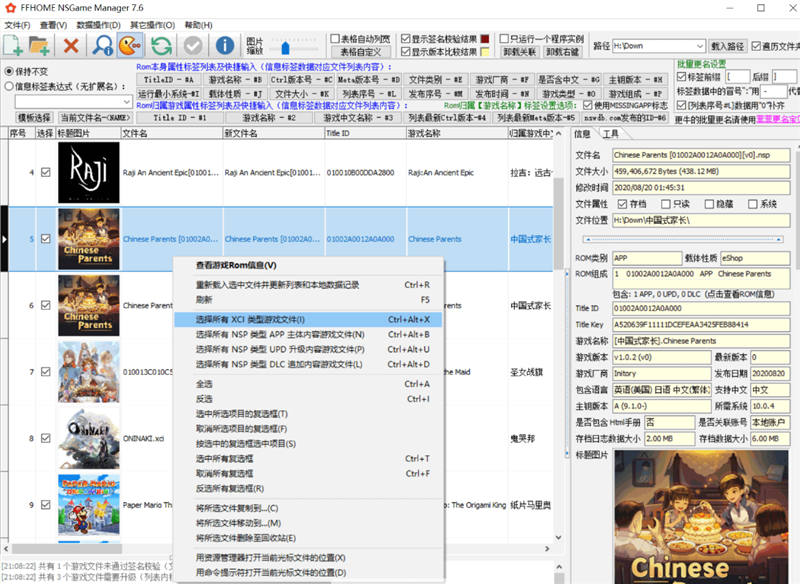Image resolution: width=800 pixels, height=584 pixels.
Task: Click 表格自定义 button
Action: (x=360, y=52)
